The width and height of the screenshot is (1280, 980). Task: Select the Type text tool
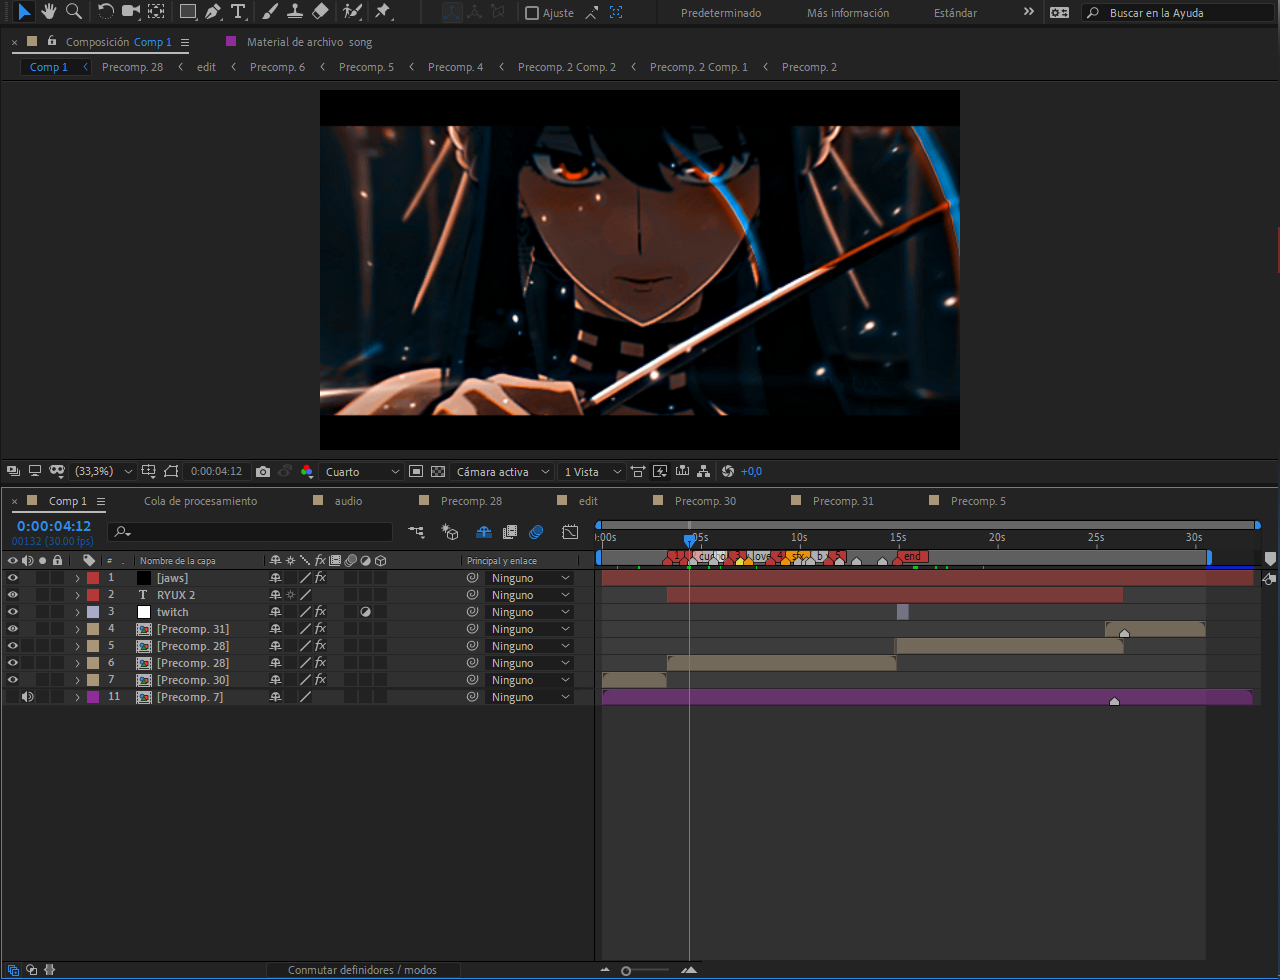(x=238, y=12)
